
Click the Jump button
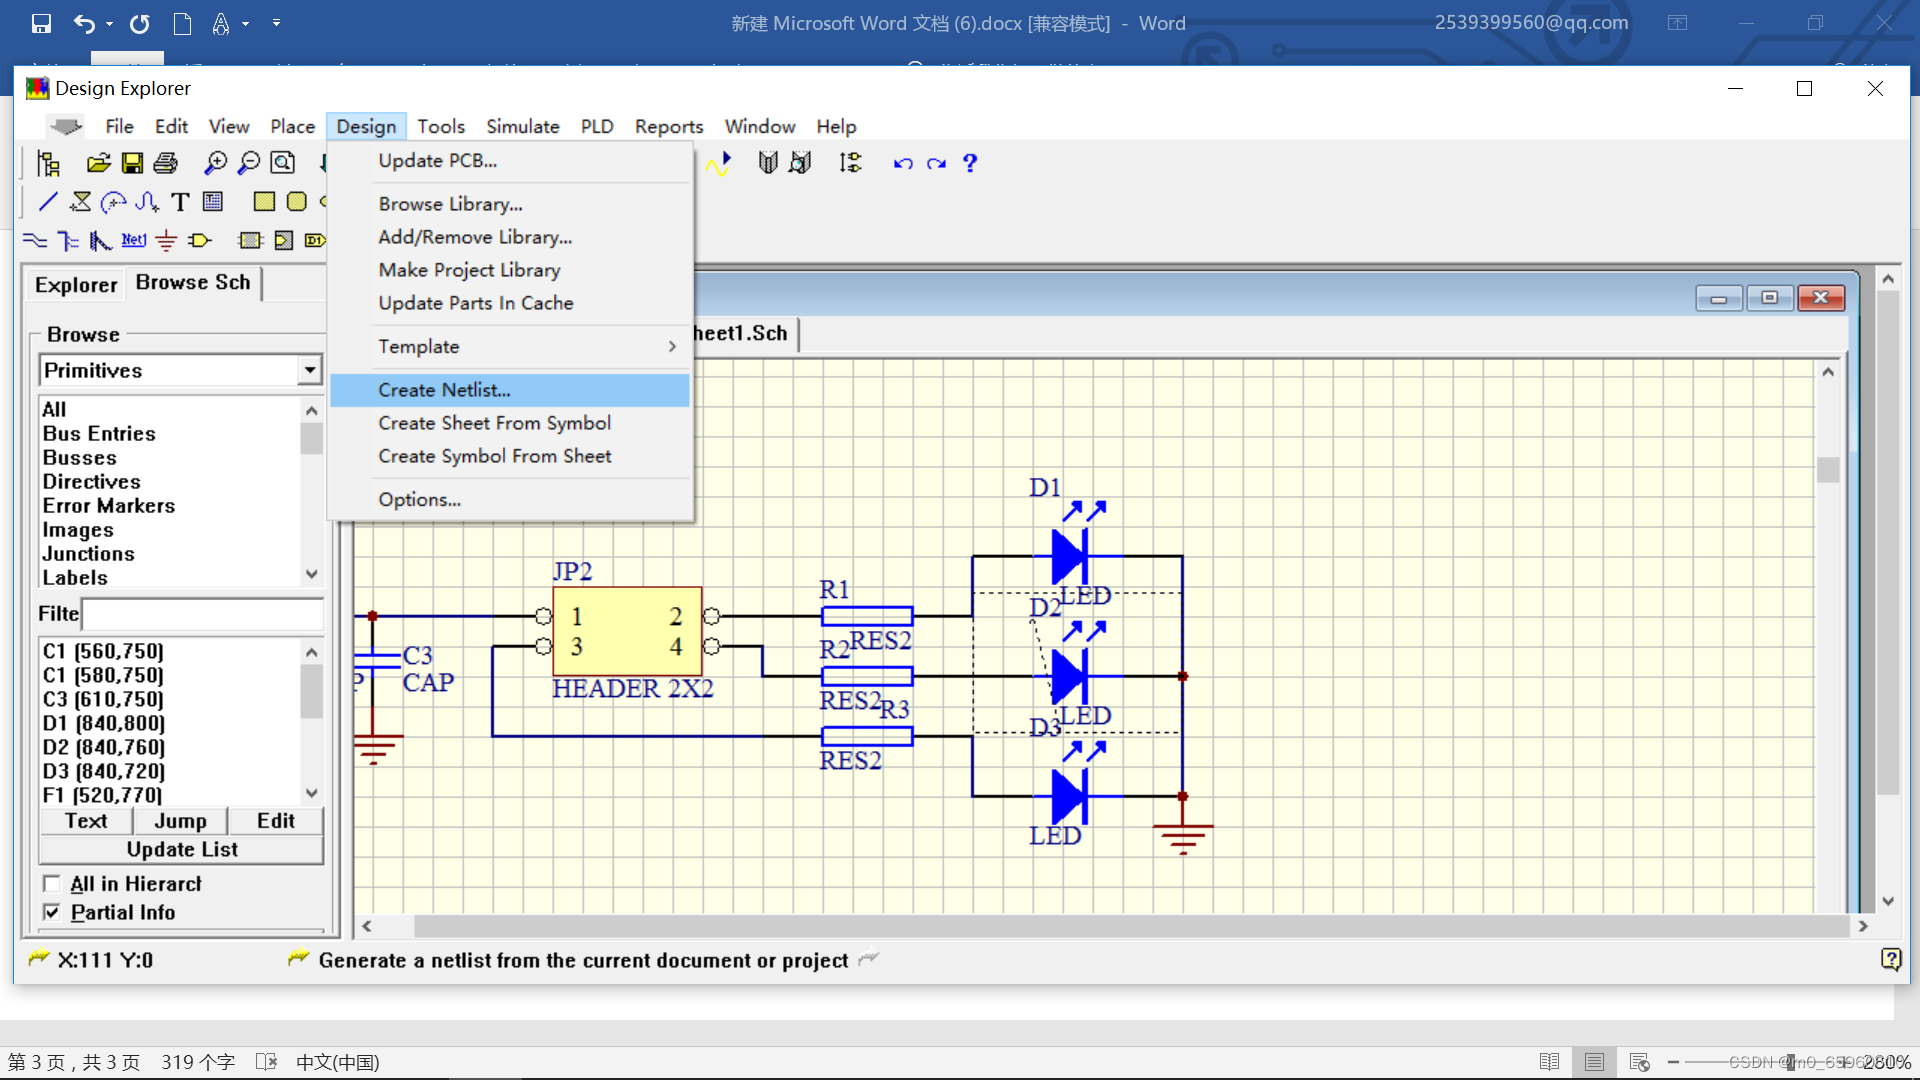180,821
